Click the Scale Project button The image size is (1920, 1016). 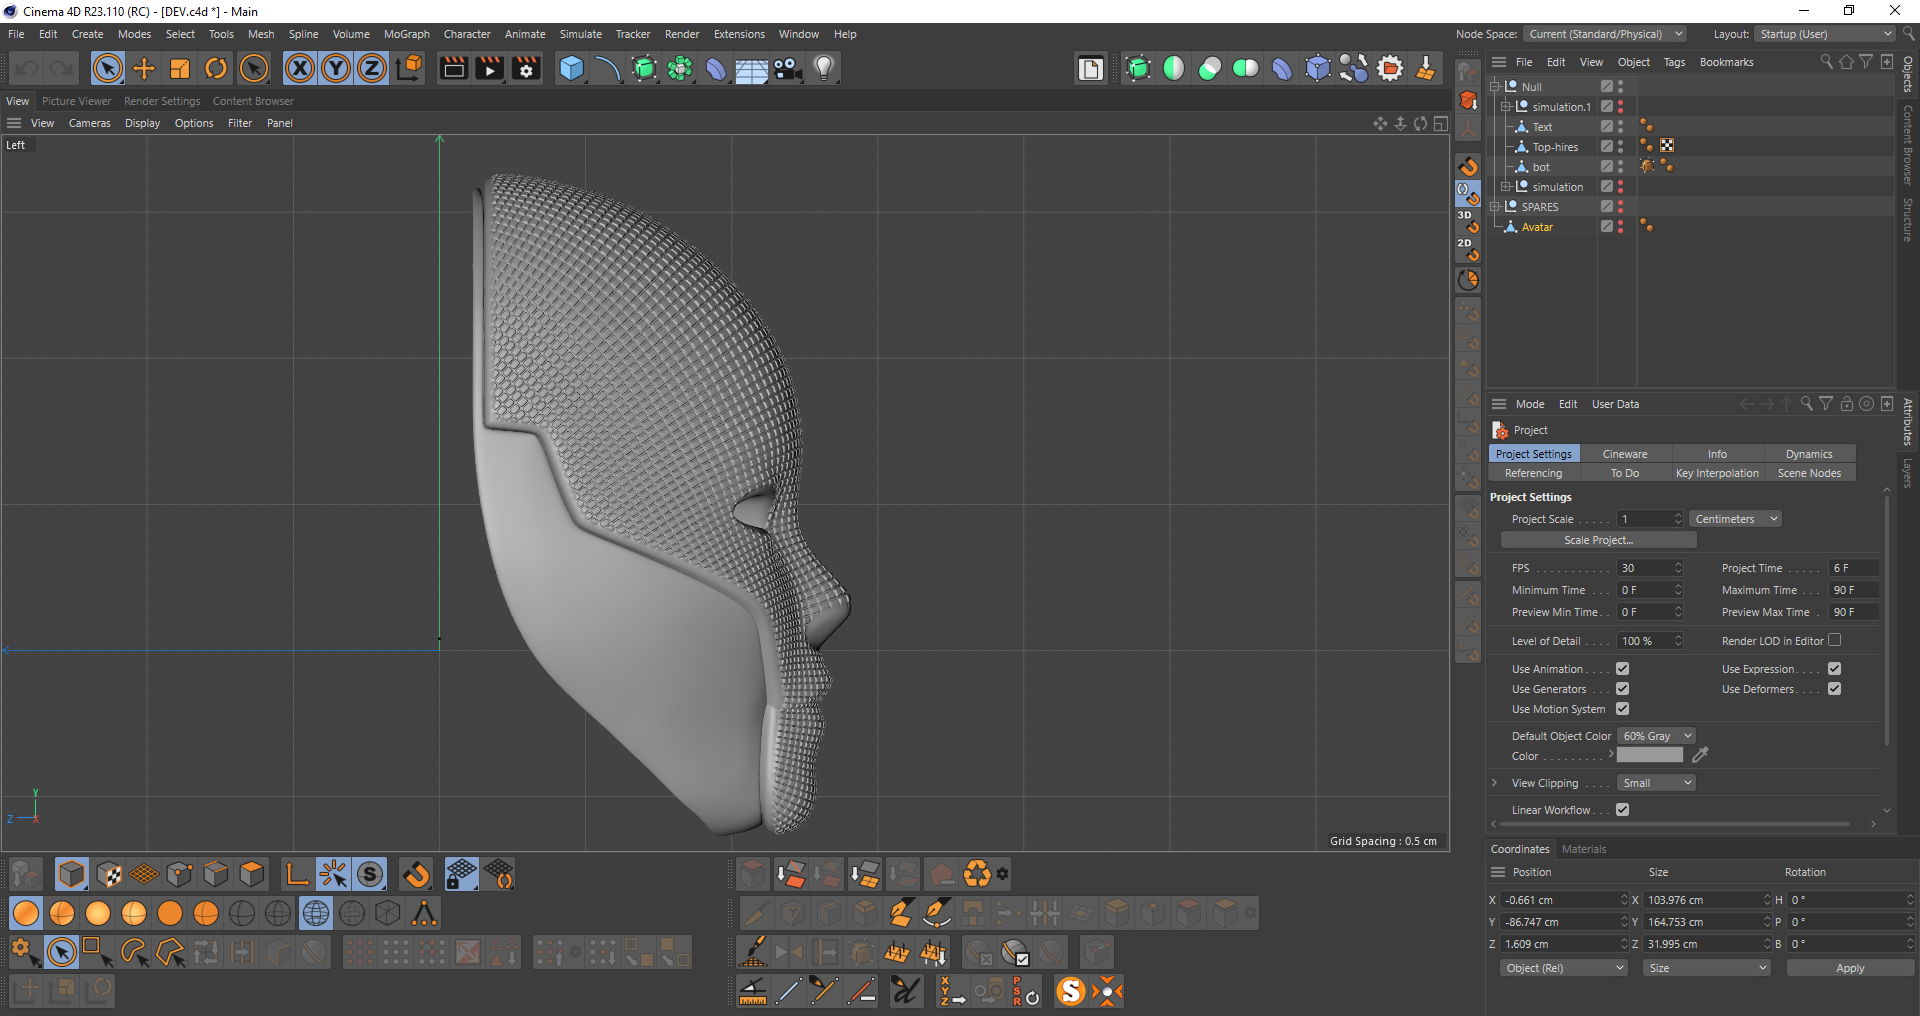(1598, 540)
